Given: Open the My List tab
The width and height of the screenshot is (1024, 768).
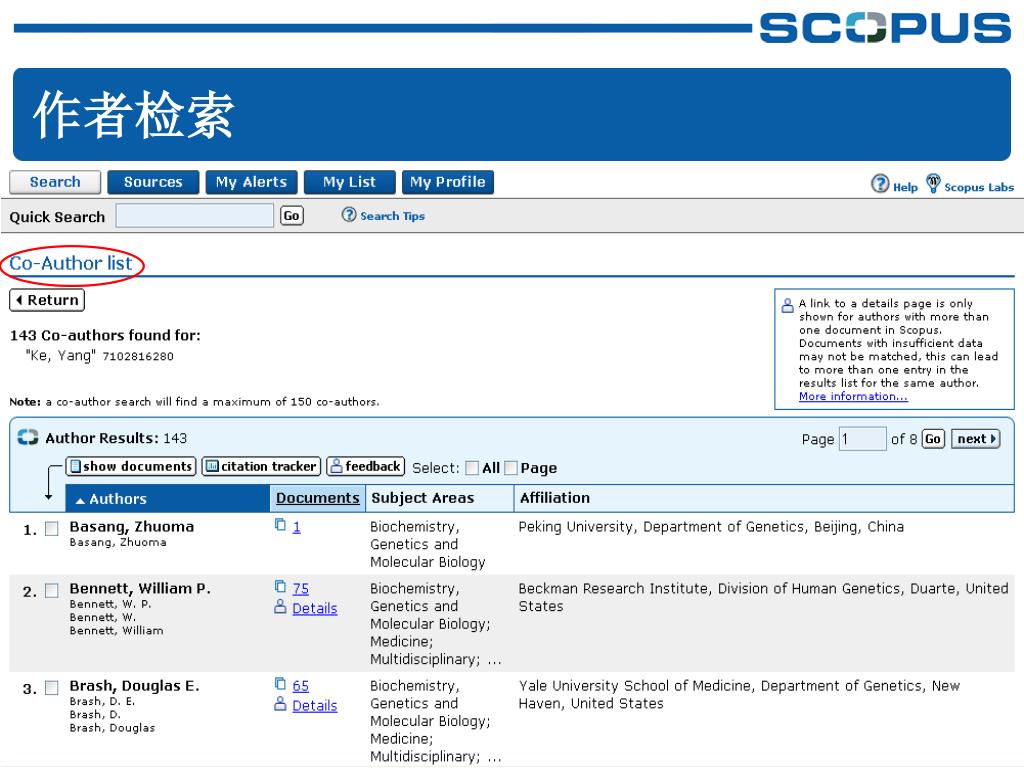Looking at the screenshot, I should pyautogui.click(x=349, y=182).
